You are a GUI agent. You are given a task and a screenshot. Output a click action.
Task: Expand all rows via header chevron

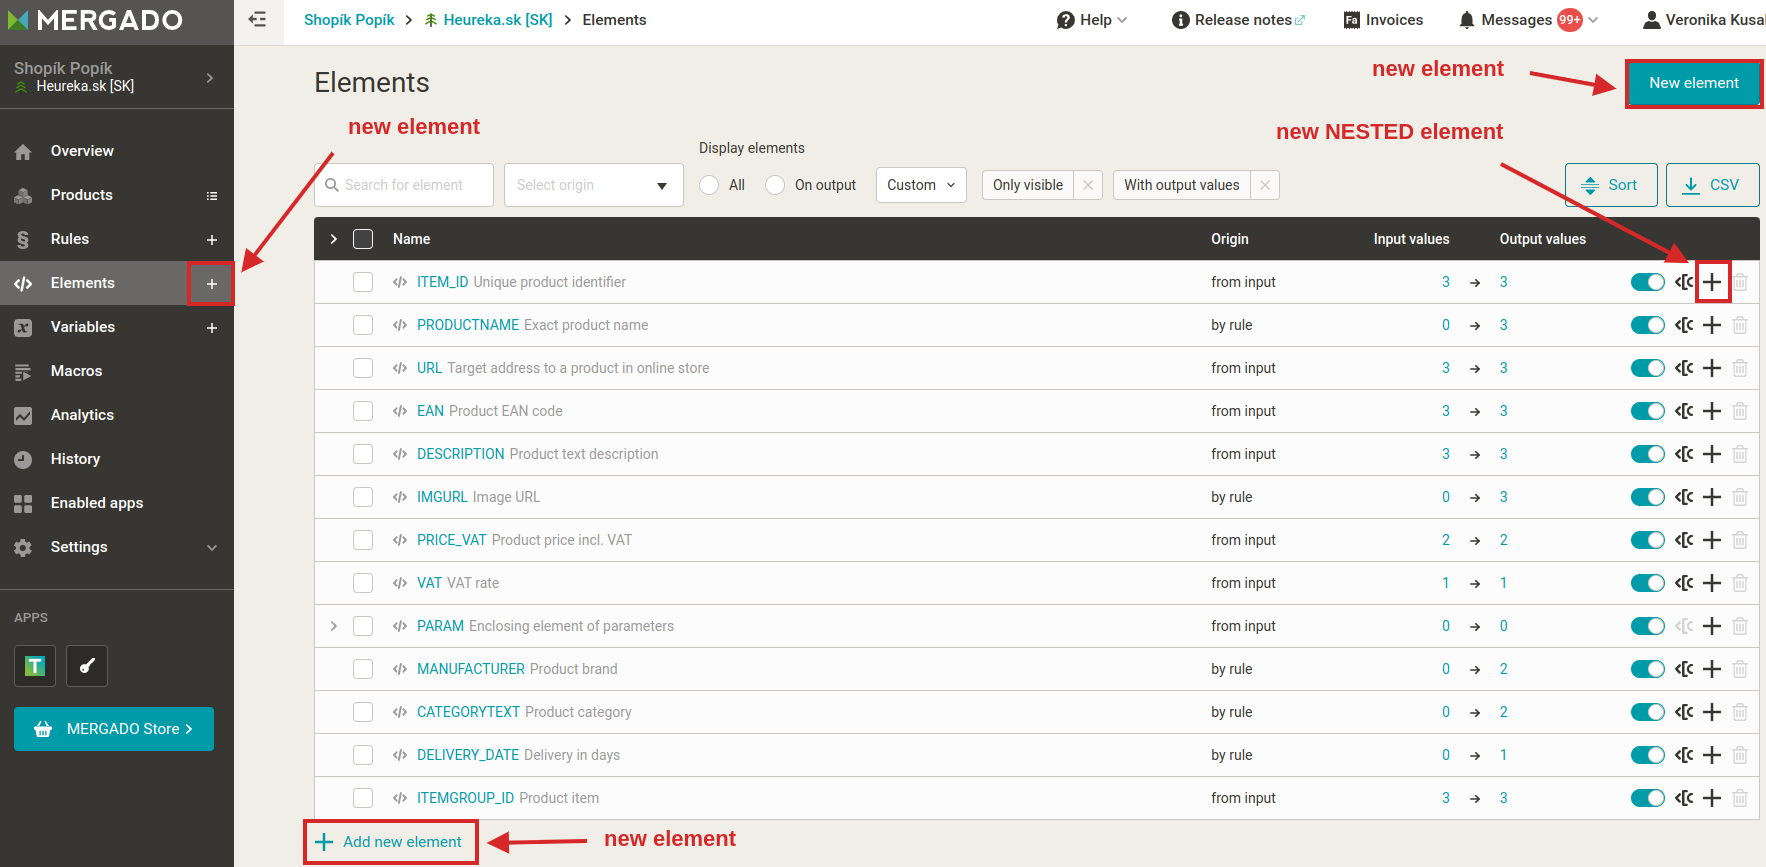(x=334, y=239)
